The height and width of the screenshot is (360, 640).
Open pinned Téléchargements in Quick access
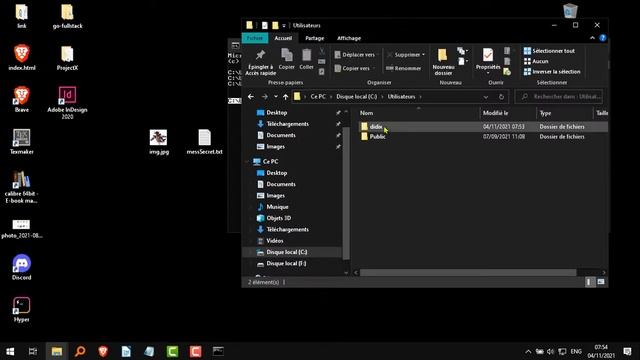pos(287,124)
